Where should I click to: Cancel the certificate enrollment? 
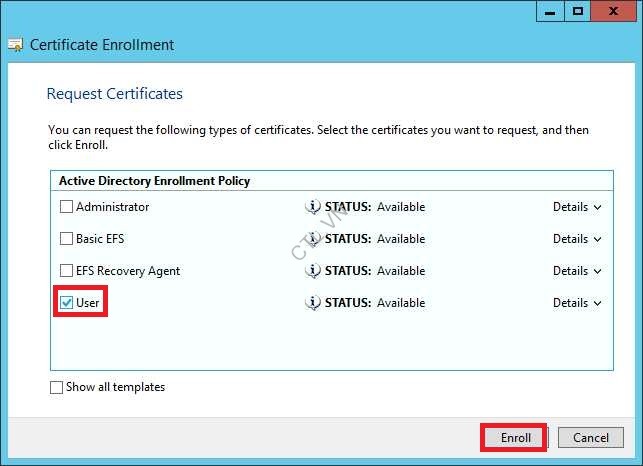(590, 437)
